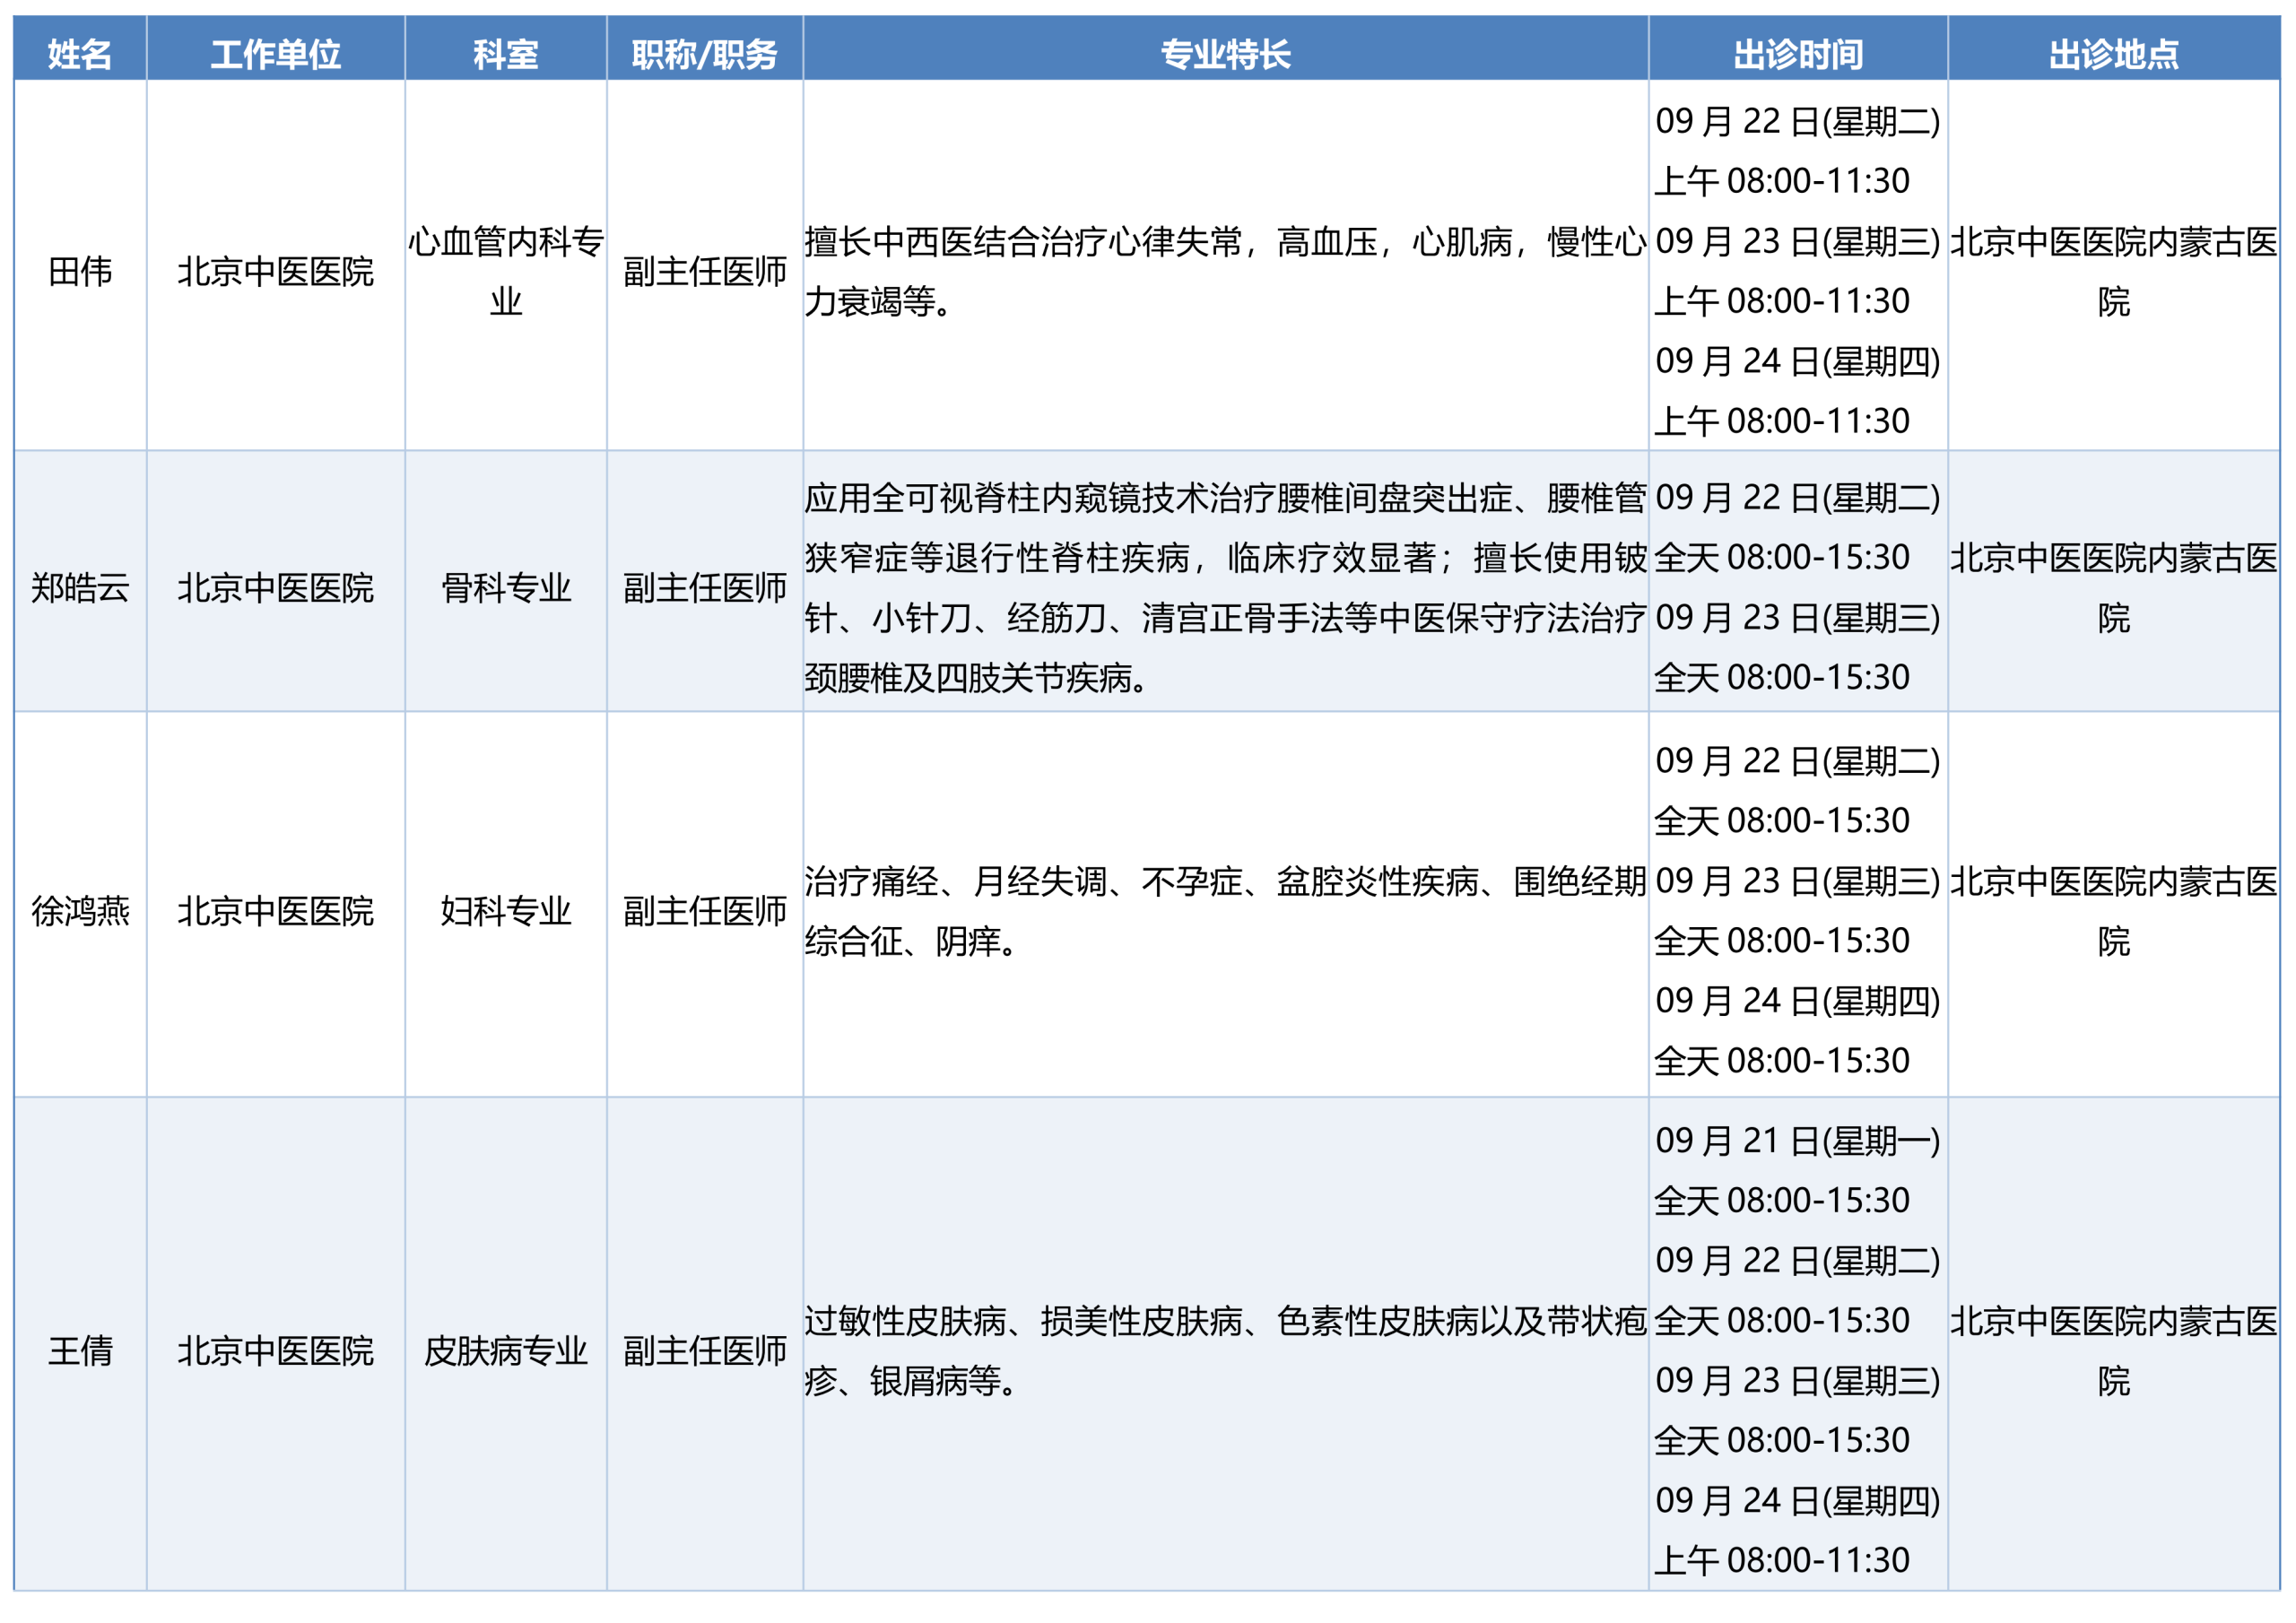Click the 科室 column header

coord(506,54)
